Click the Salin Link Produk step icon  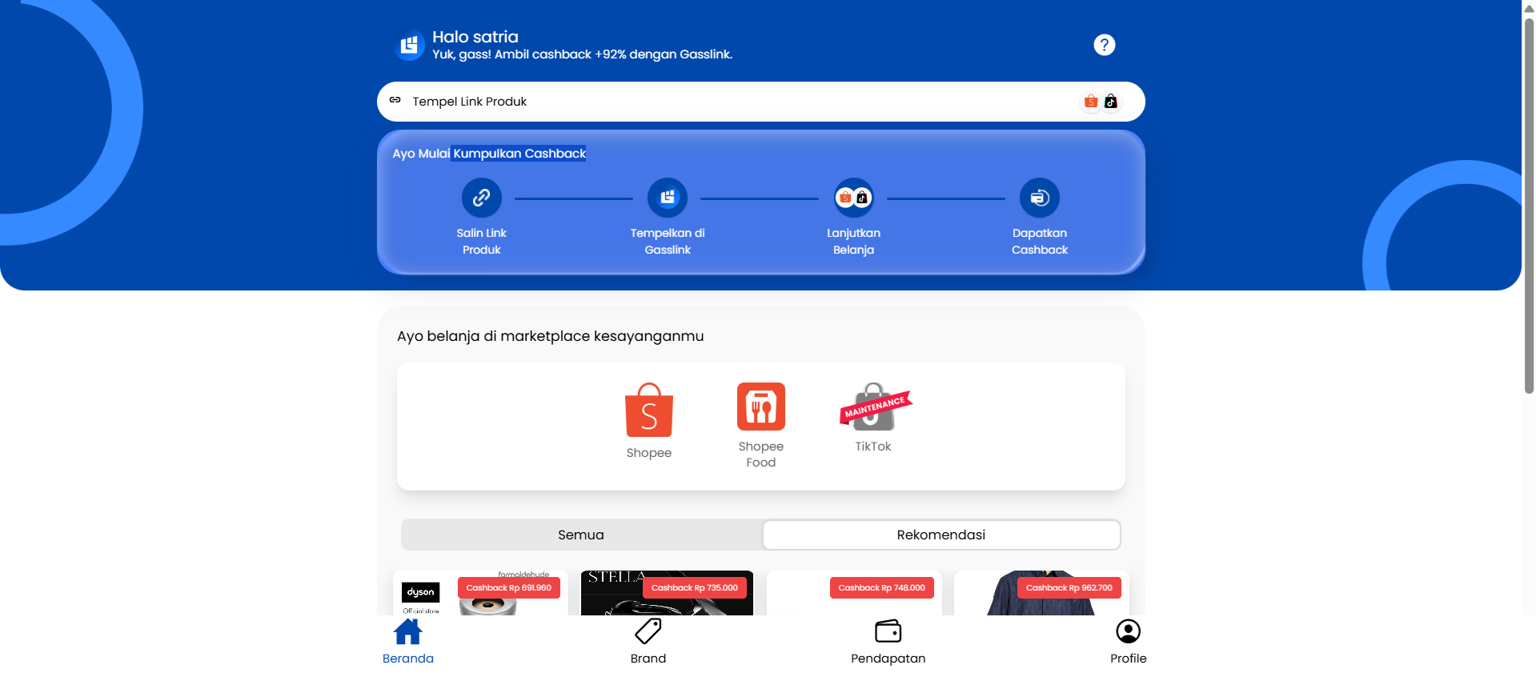pos(481,198)
